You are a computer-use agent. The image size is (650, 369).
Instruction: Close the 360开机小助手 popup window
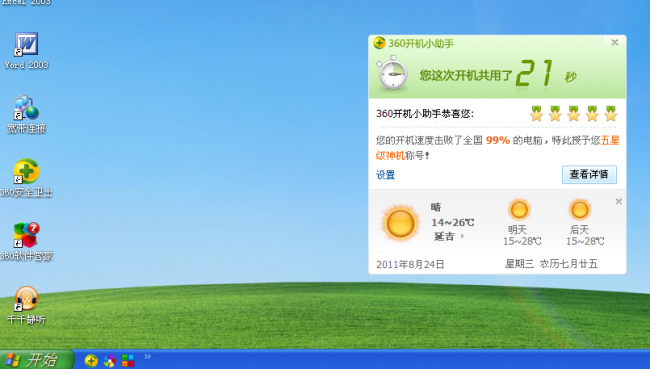(615, 42)
